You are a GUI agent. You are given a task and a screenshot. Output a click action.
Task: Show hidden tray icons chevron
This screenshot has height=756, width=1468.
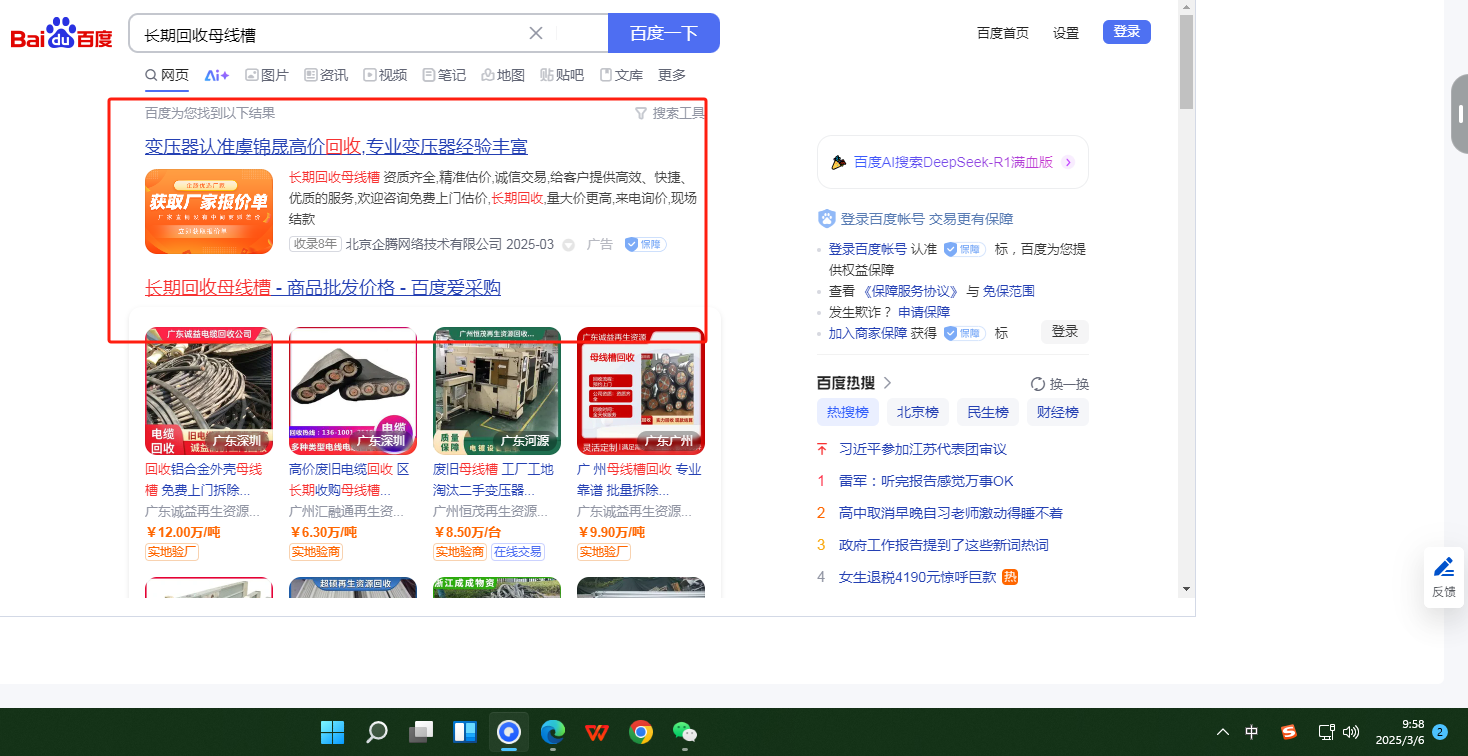pos(1223,732)
